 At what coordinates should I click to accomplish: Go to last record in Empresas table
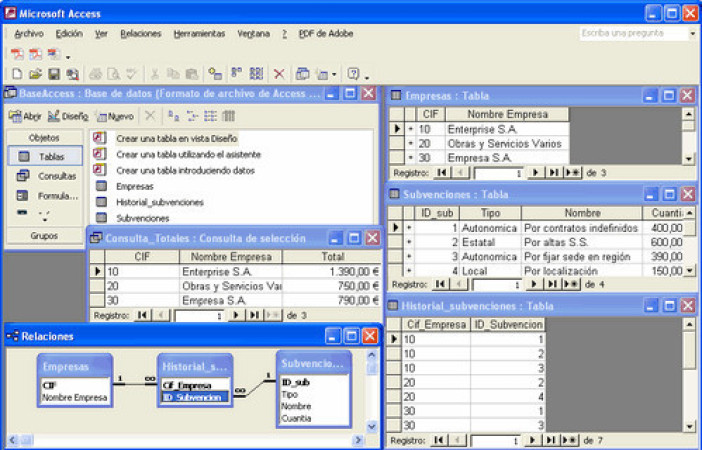point(553,172)
